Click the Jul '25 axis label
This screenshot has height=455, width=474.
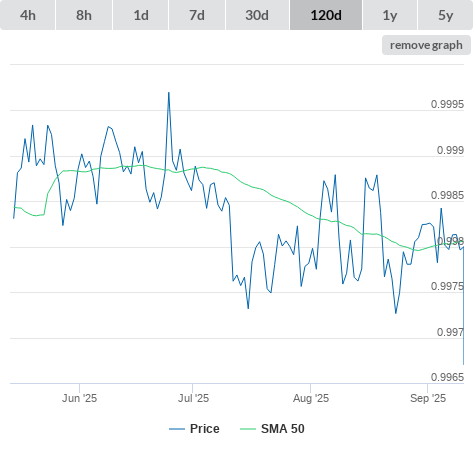click(193, 398)
